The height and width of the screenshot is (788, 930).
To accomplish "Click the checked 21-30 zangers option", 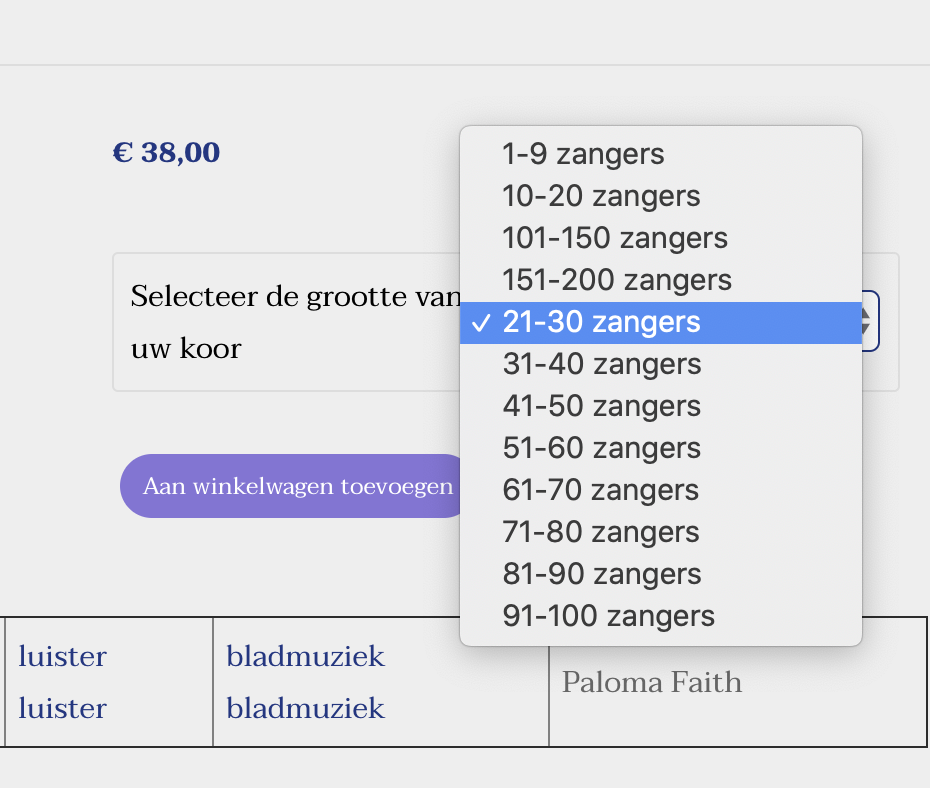I will pos(601,322).
